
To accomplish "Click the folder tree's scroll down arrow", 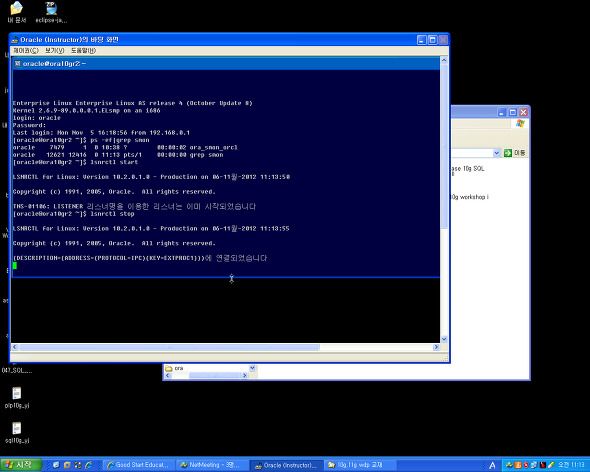I will click(x=252, y=368).
